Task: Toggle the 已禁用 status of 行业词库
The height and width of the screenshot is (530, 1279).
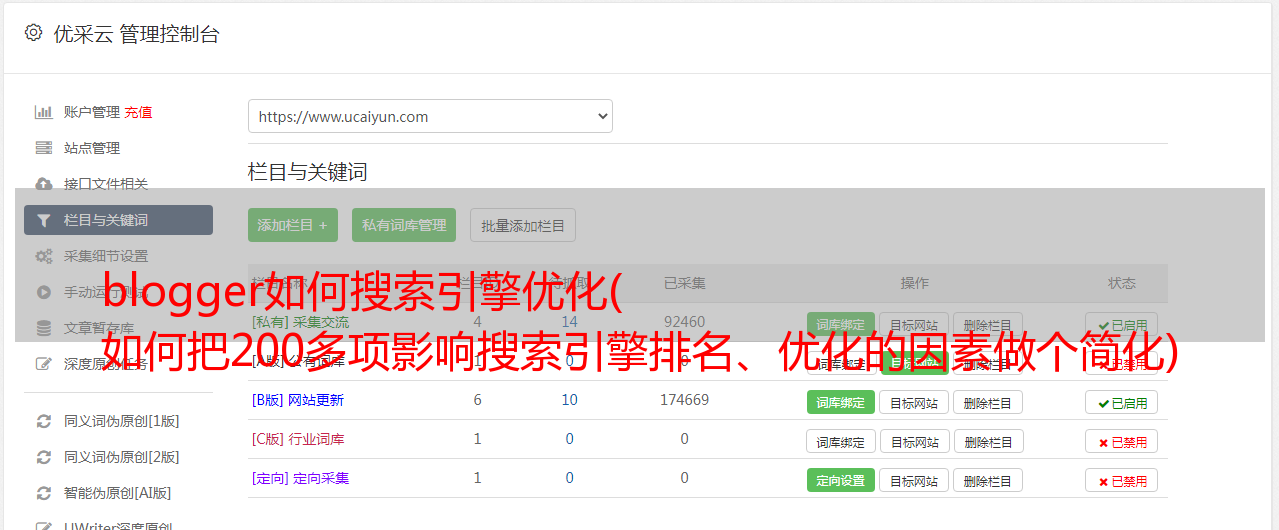Action: tap(1122, 441)
